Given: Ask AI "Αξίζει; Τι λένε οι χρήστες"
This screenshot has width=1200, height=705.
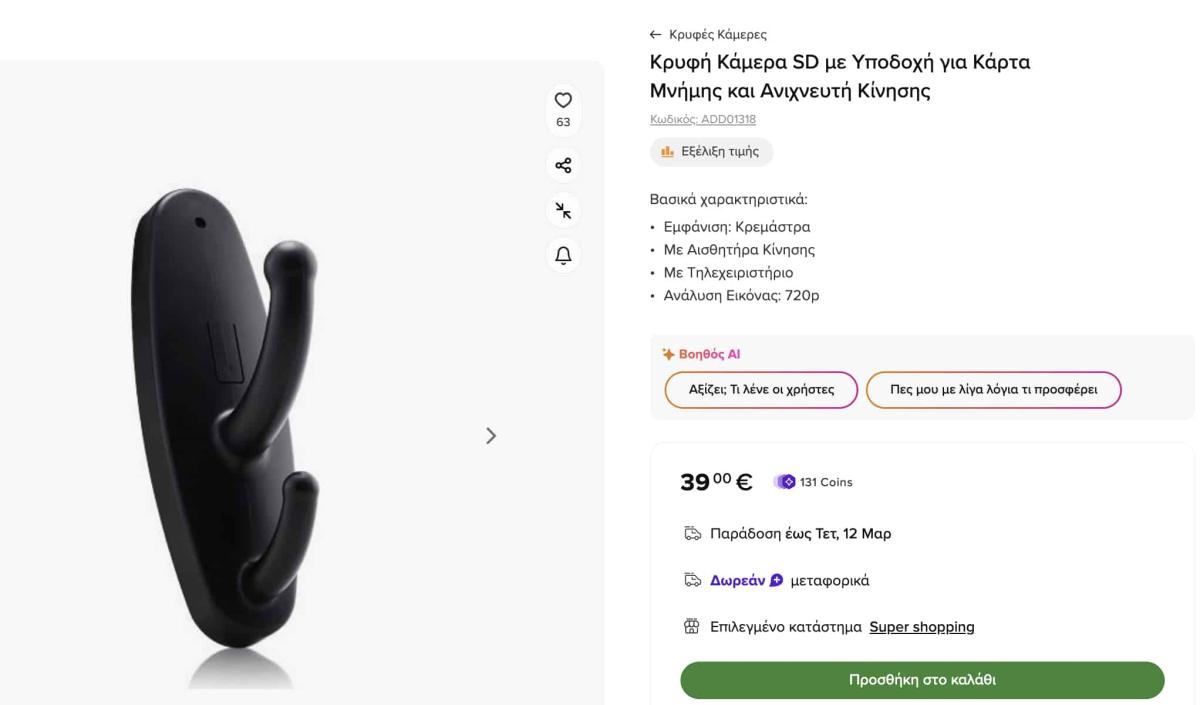Looking at the screenshot, I should click(x=761, y=390).
